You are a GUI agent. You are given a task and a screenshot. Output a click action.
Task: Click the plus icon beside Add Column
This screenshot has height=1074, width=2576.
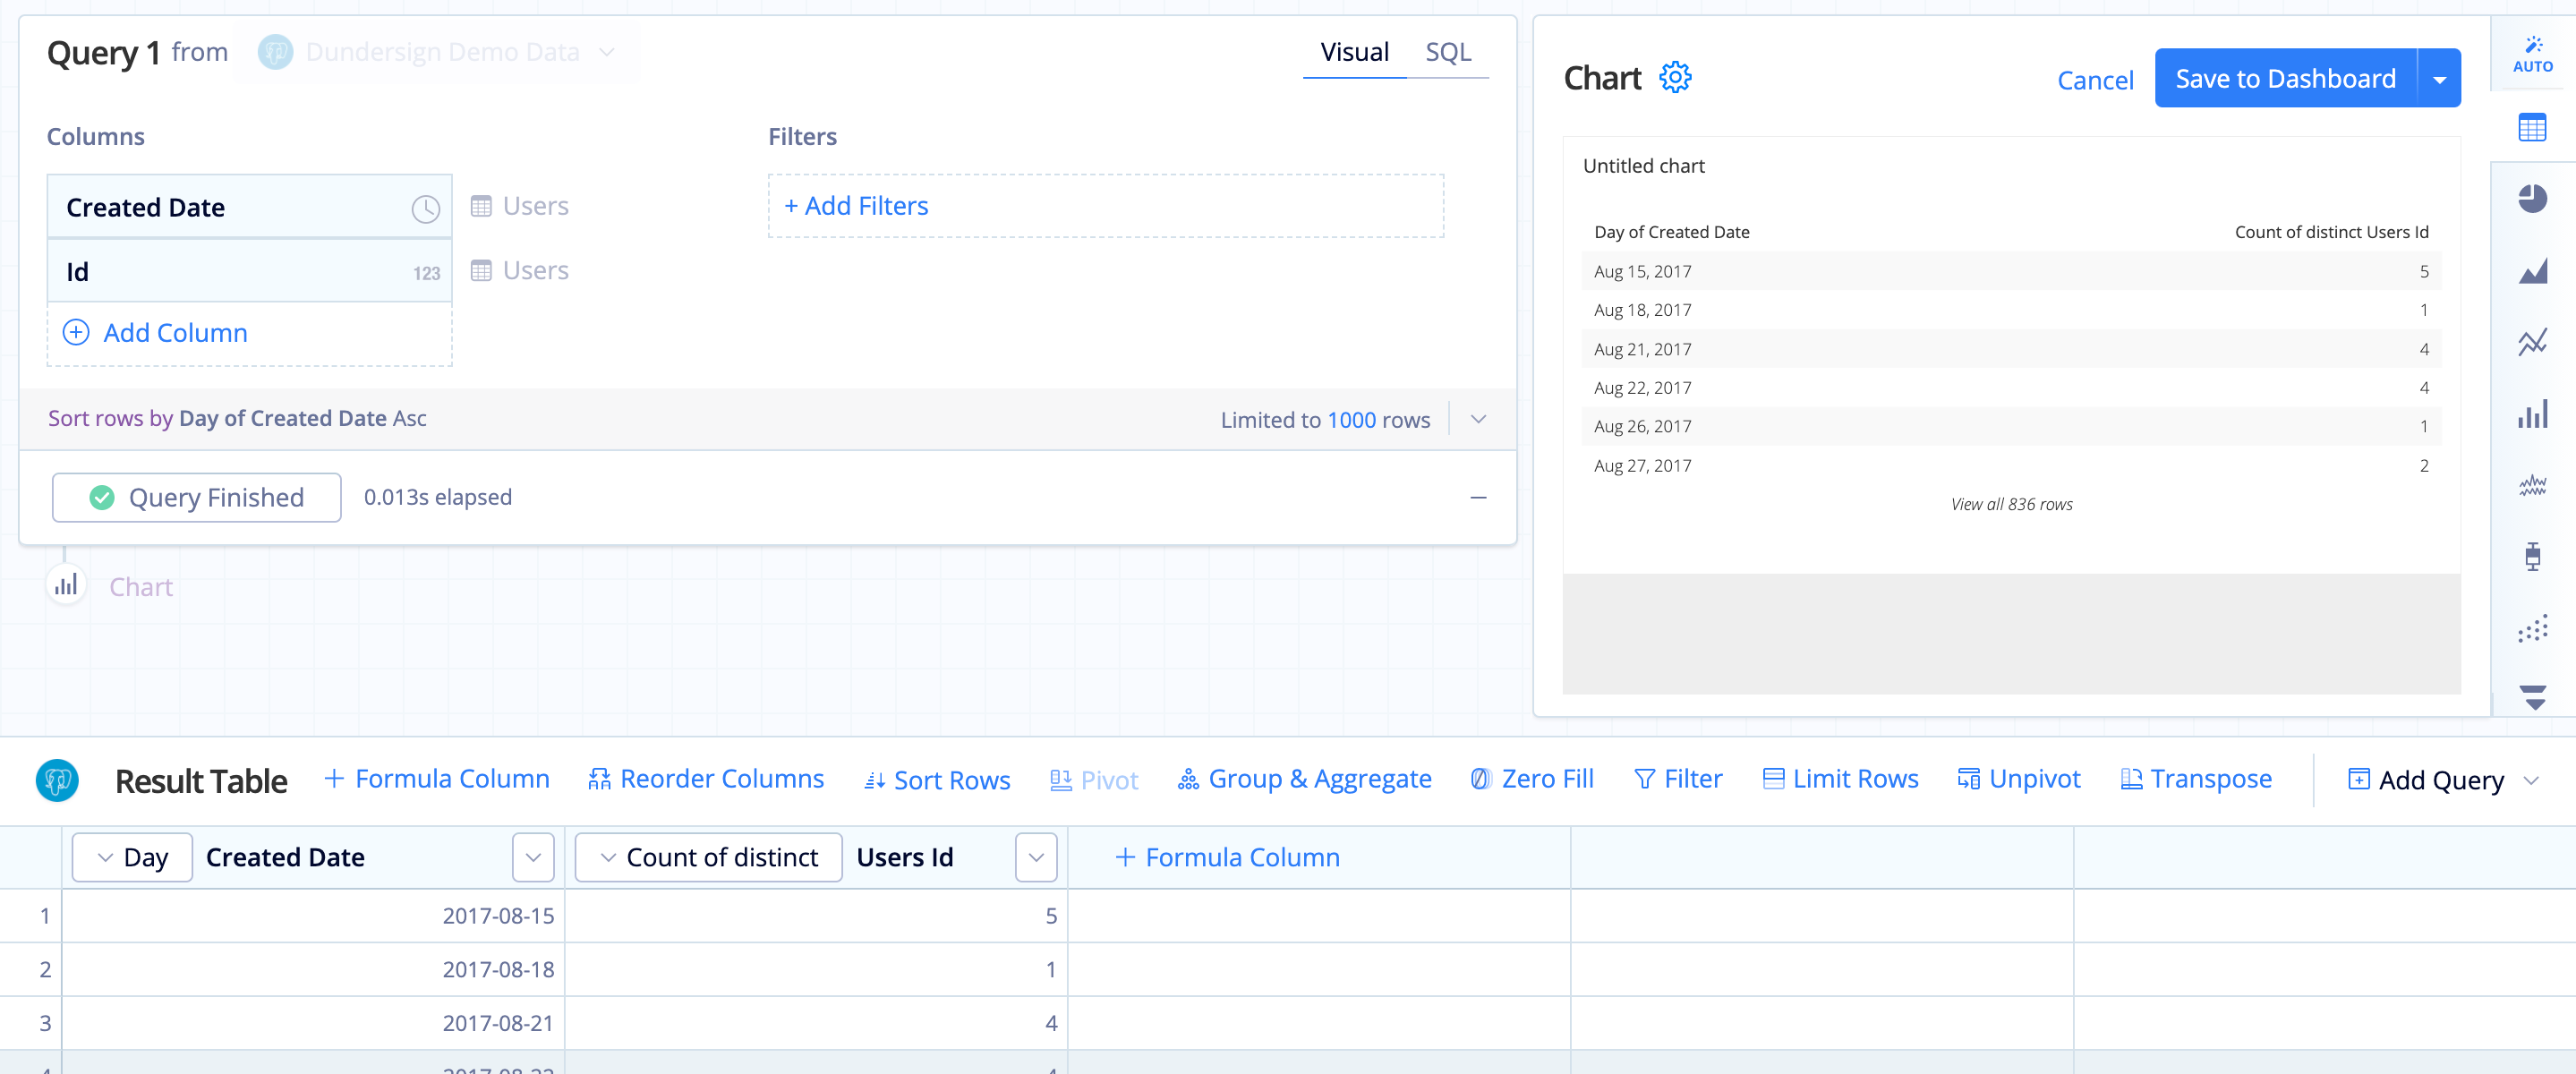[x=76, y=332]
